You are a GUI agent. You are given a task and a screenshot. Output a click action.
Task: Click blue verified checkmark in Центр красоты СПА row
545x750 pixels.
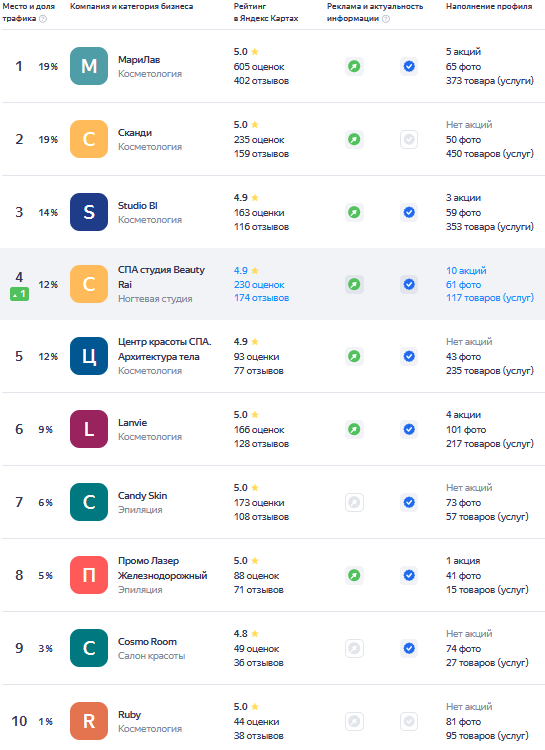coord(409,356)
